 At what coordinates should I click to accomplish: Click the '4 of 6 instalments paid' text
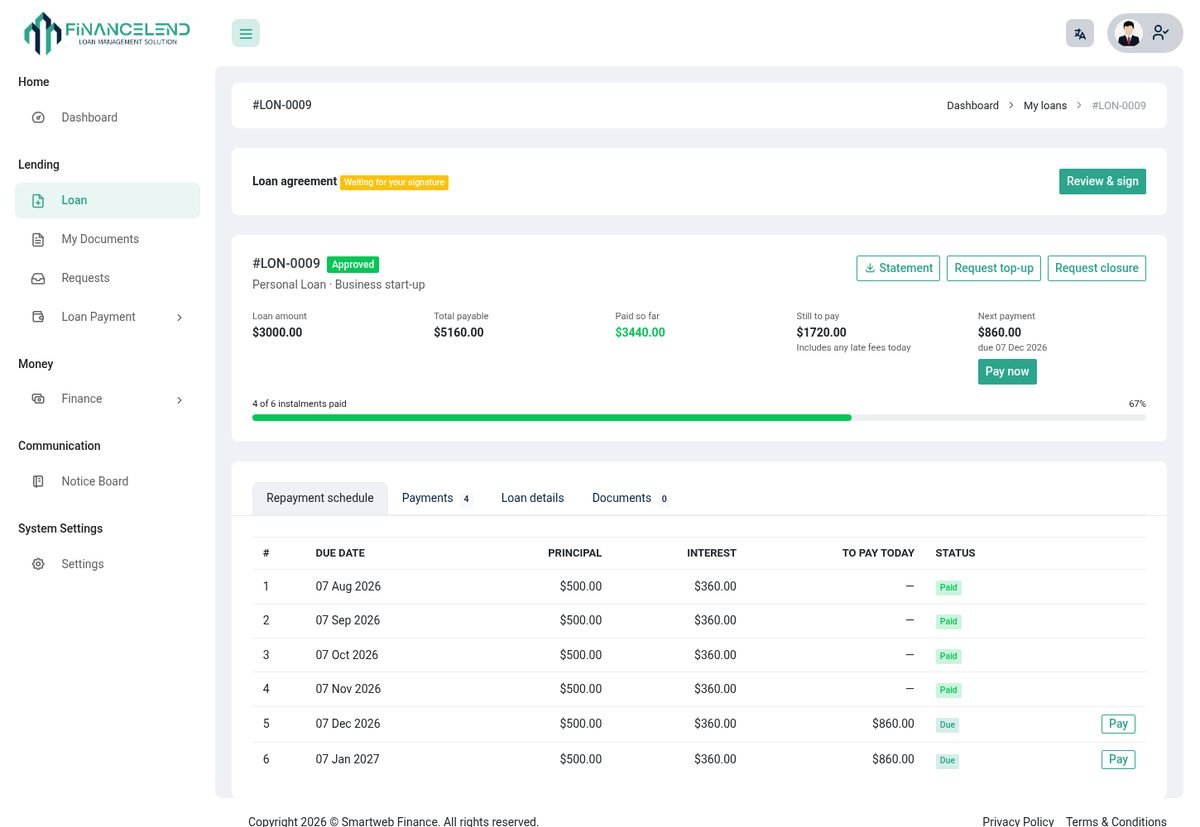pyautogui.click(x=299, y=404)
